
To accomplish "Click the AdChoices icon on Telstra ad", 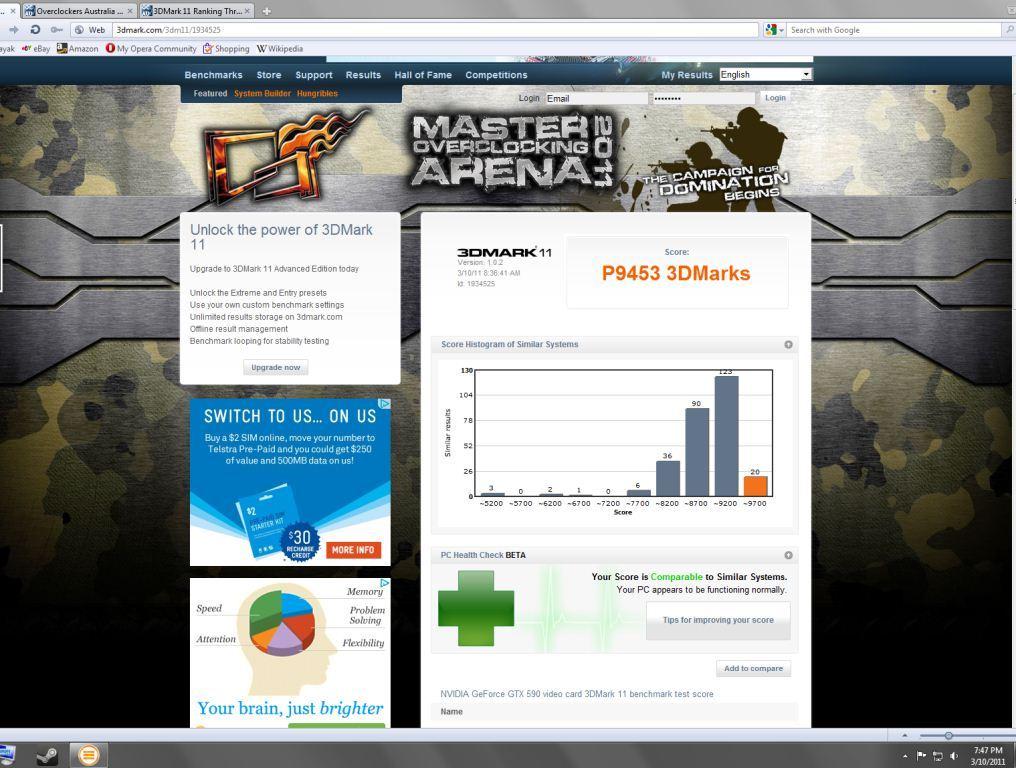I will pos(385,404).
